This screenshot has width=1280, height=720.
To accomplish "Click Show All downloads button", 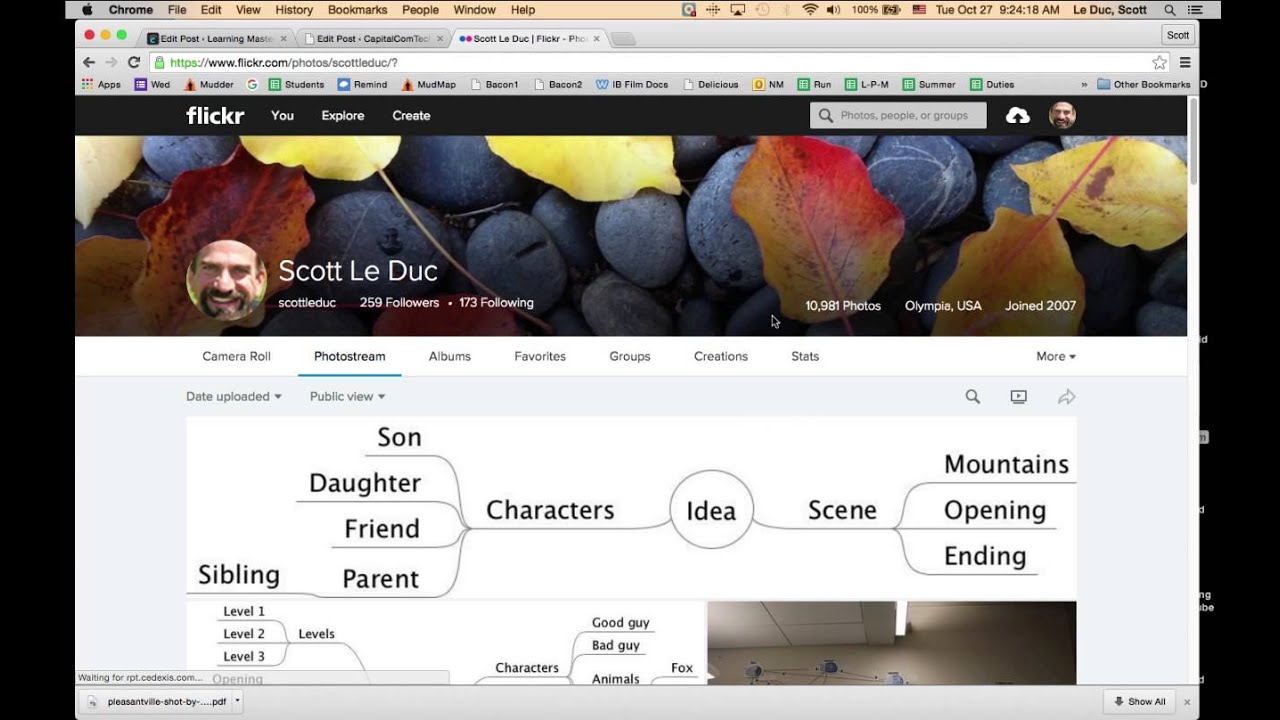I will [x=1139, y=702].
